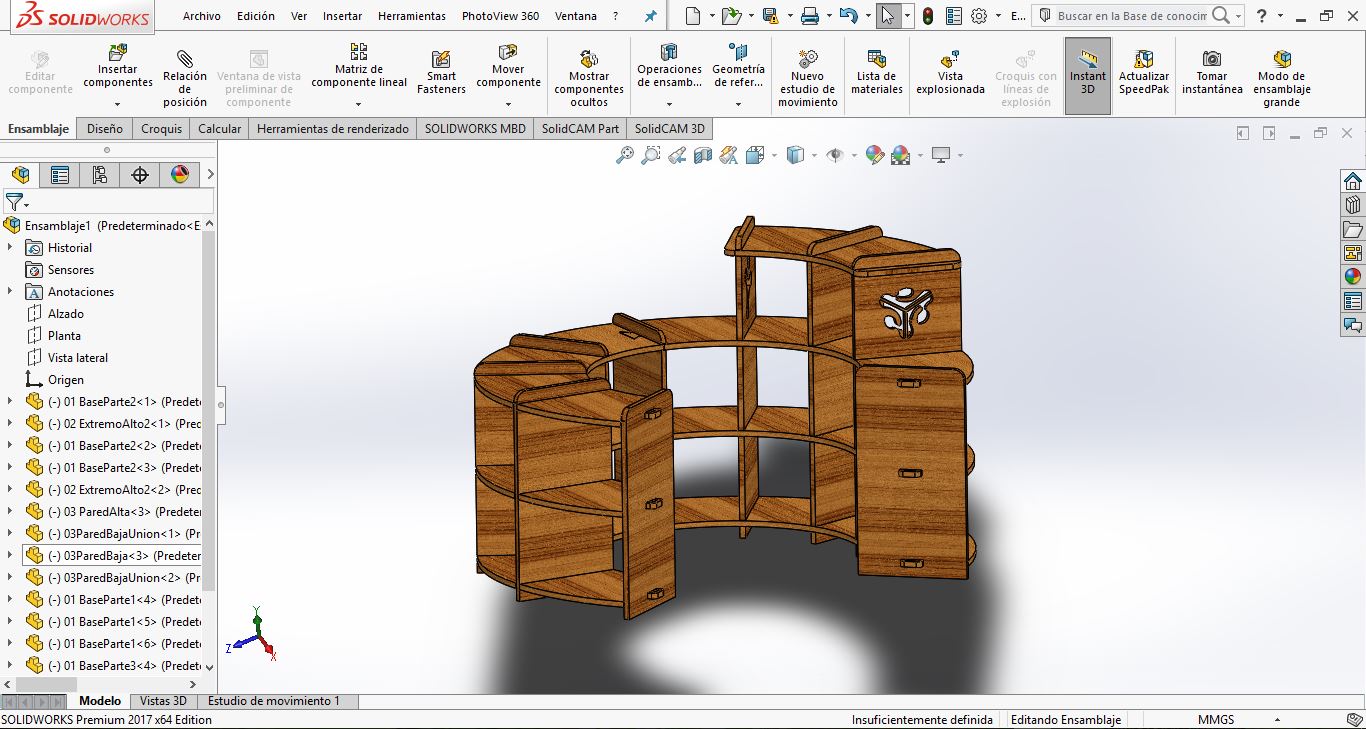This screenshot has width=1366, height=729.
Task: Open the Herramientas menu
Action: [411, 16]
